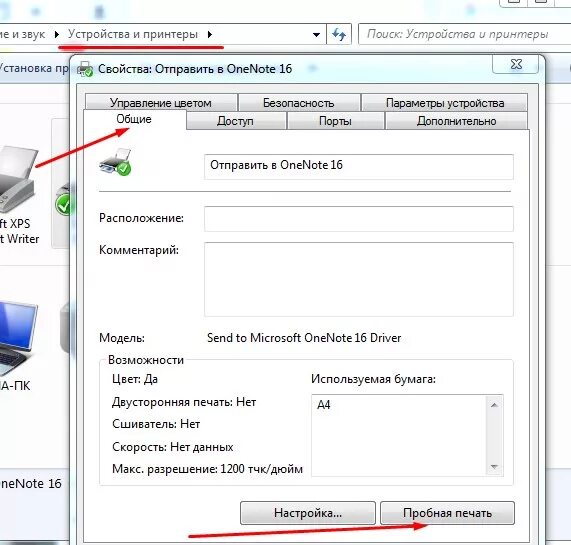Click the printer name field Отправить в OneNote 16

pyautogui.click(x=359, y=166)
